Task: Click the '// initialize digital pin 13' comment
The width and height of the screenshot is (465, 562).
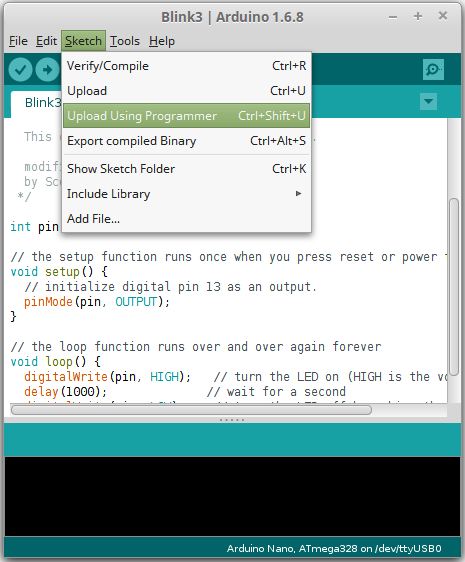Action: (170, 287)
